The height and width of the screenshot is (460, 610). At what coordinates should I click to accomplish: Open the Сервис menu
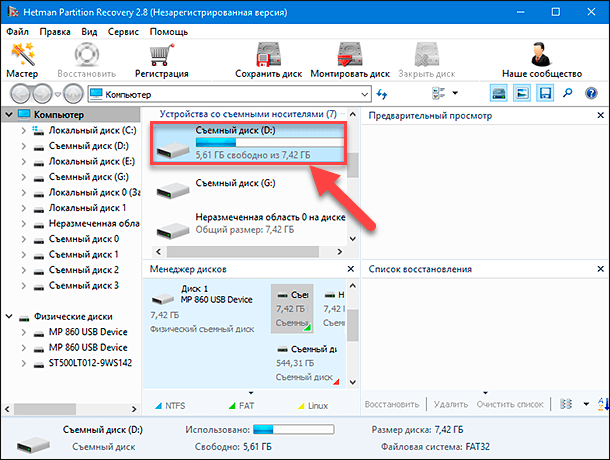pyautogui.click(x=123, y=32)
